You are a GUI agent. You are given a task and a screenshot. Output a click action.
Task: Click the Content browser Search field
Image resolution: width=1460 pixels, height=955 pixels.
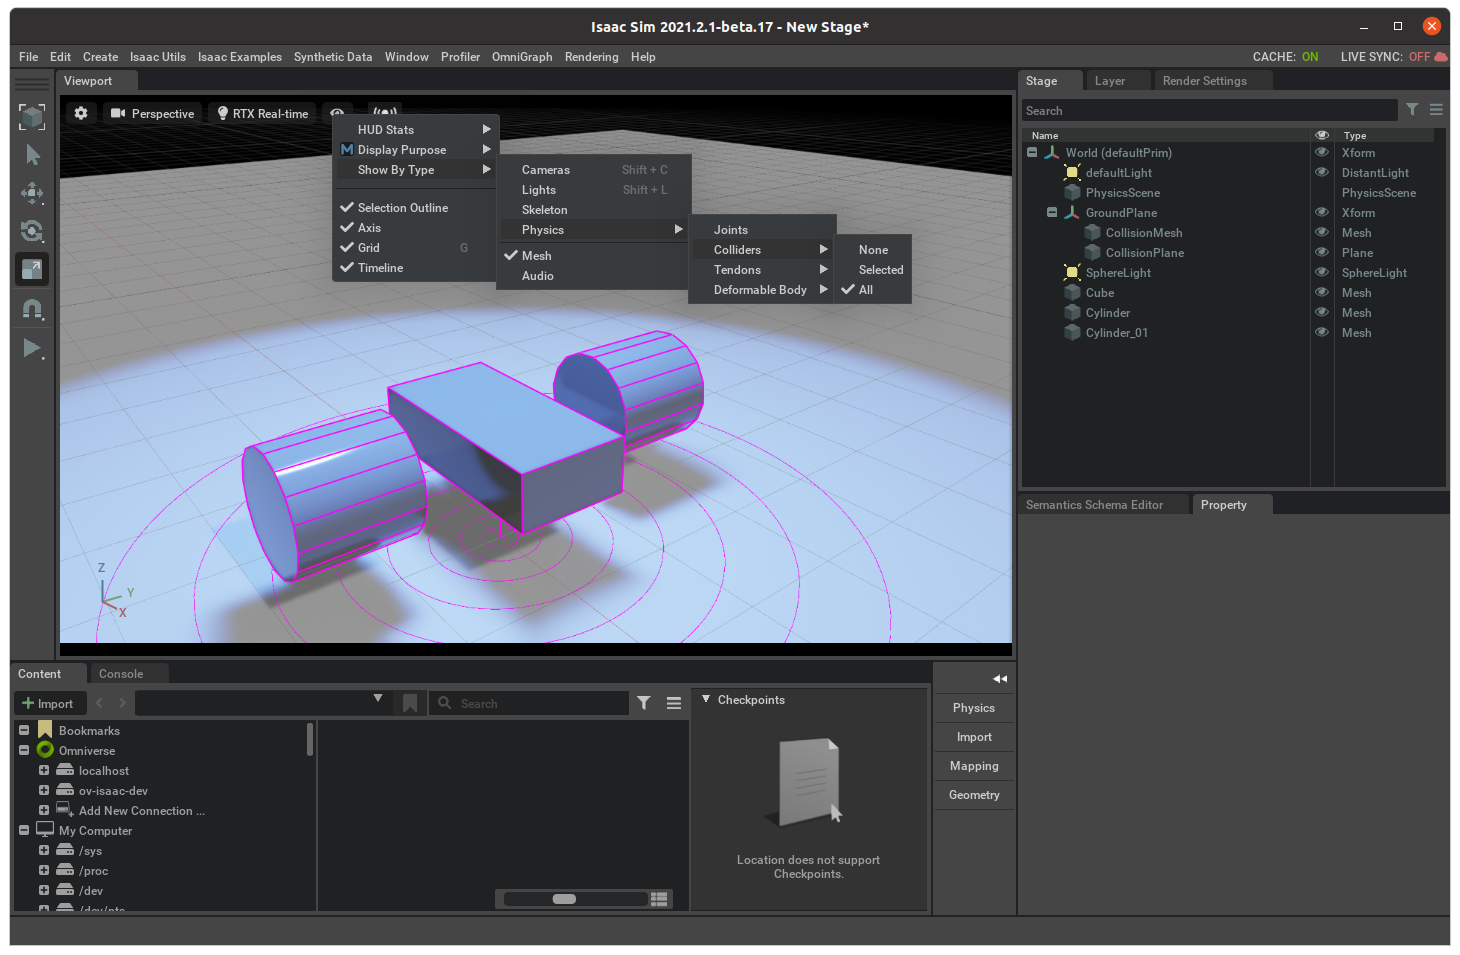click(530, 703)
